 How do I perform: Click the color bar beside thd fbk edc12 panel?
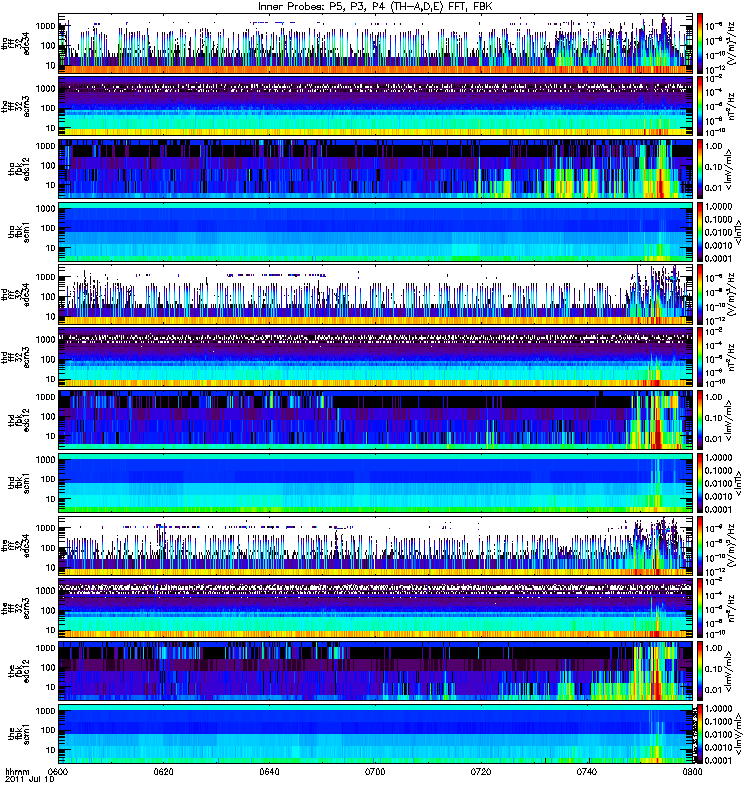click(700, 420)
